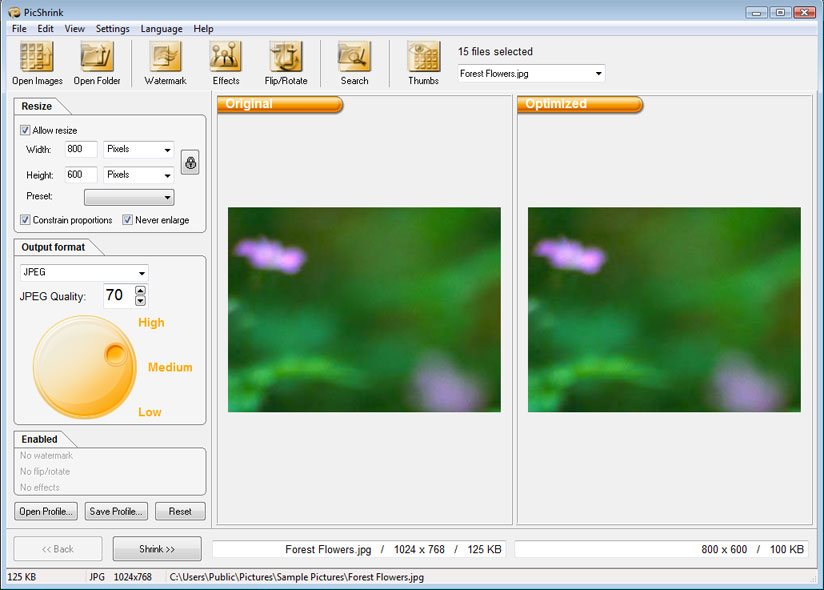Open the Edit menu
This screenshot has height=590, width=824.
tap(45, 29)
